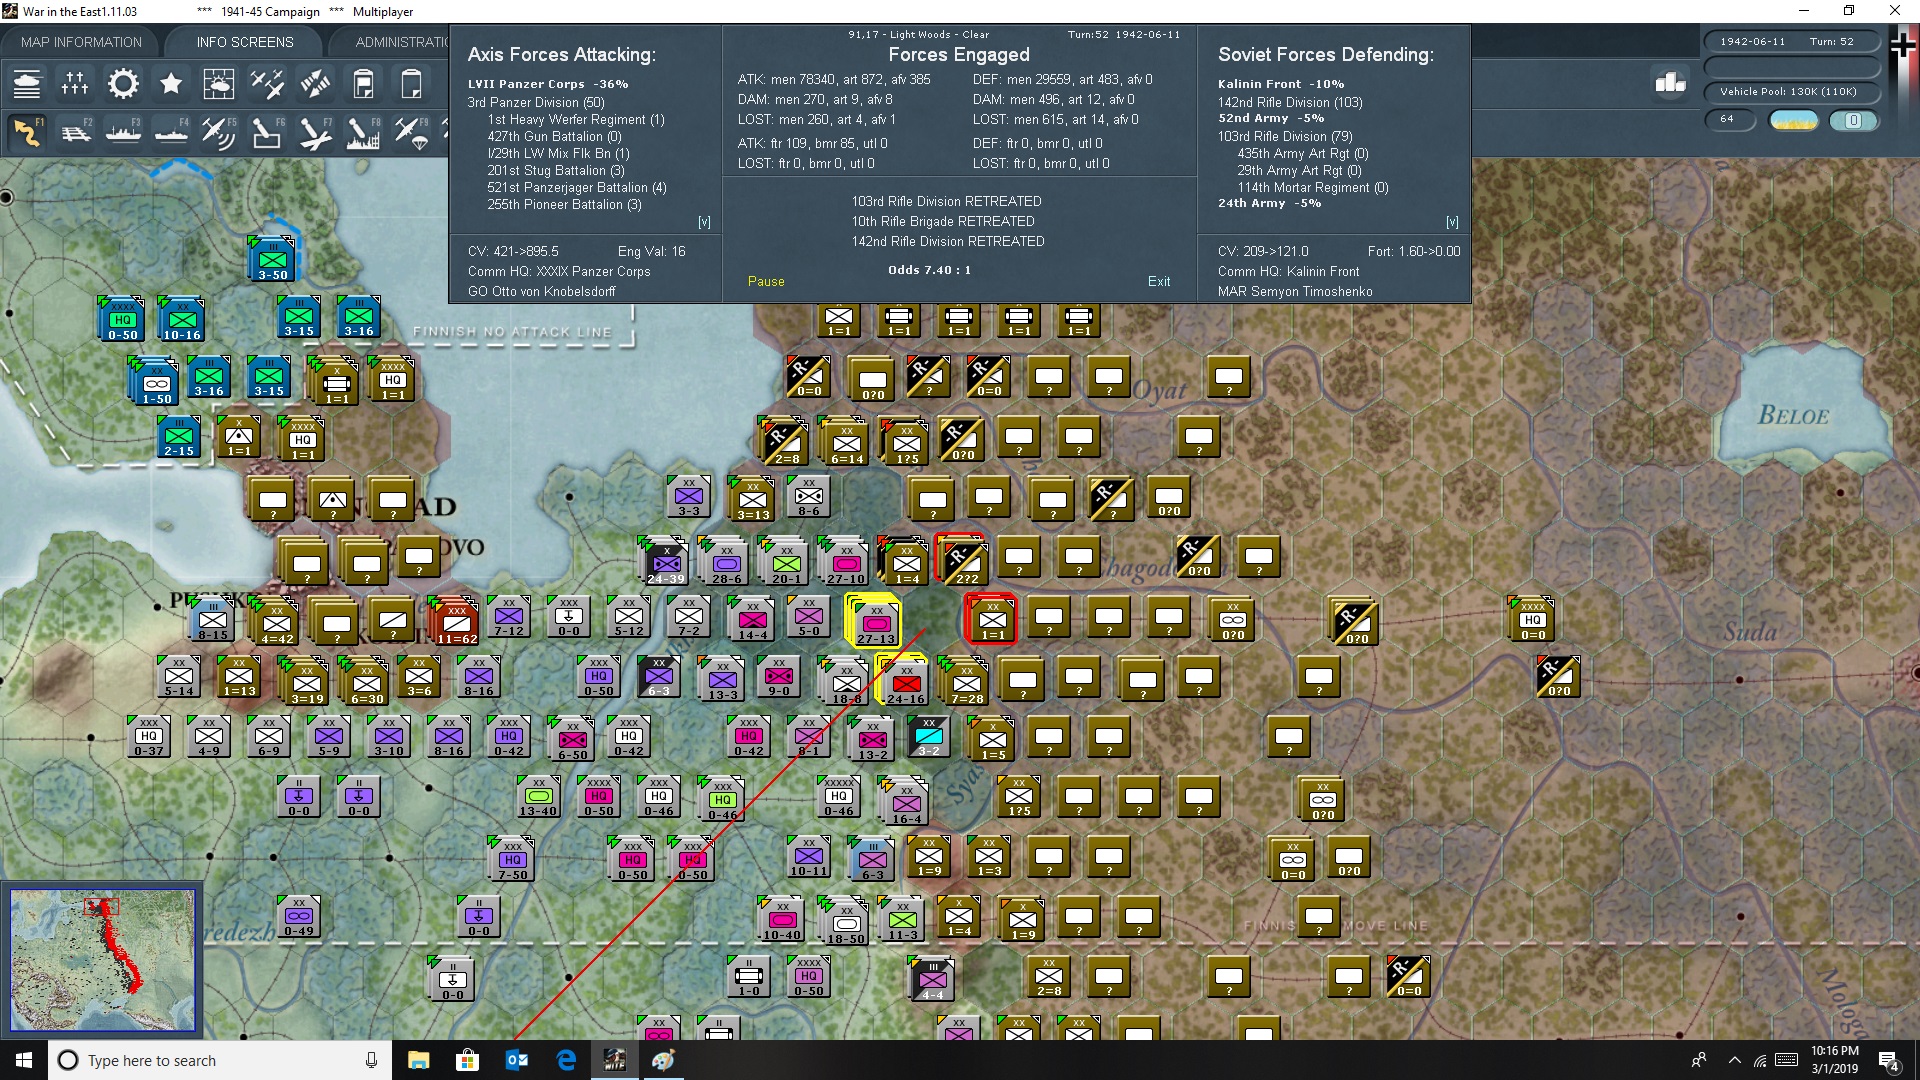Open the blank report page icon
The image size is (1920, 1080).
(411, 83)
